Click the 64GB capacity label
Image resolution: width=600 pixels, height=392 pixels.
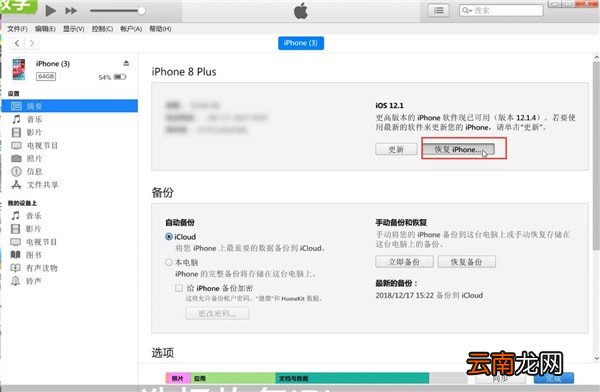tap(46, 77)
